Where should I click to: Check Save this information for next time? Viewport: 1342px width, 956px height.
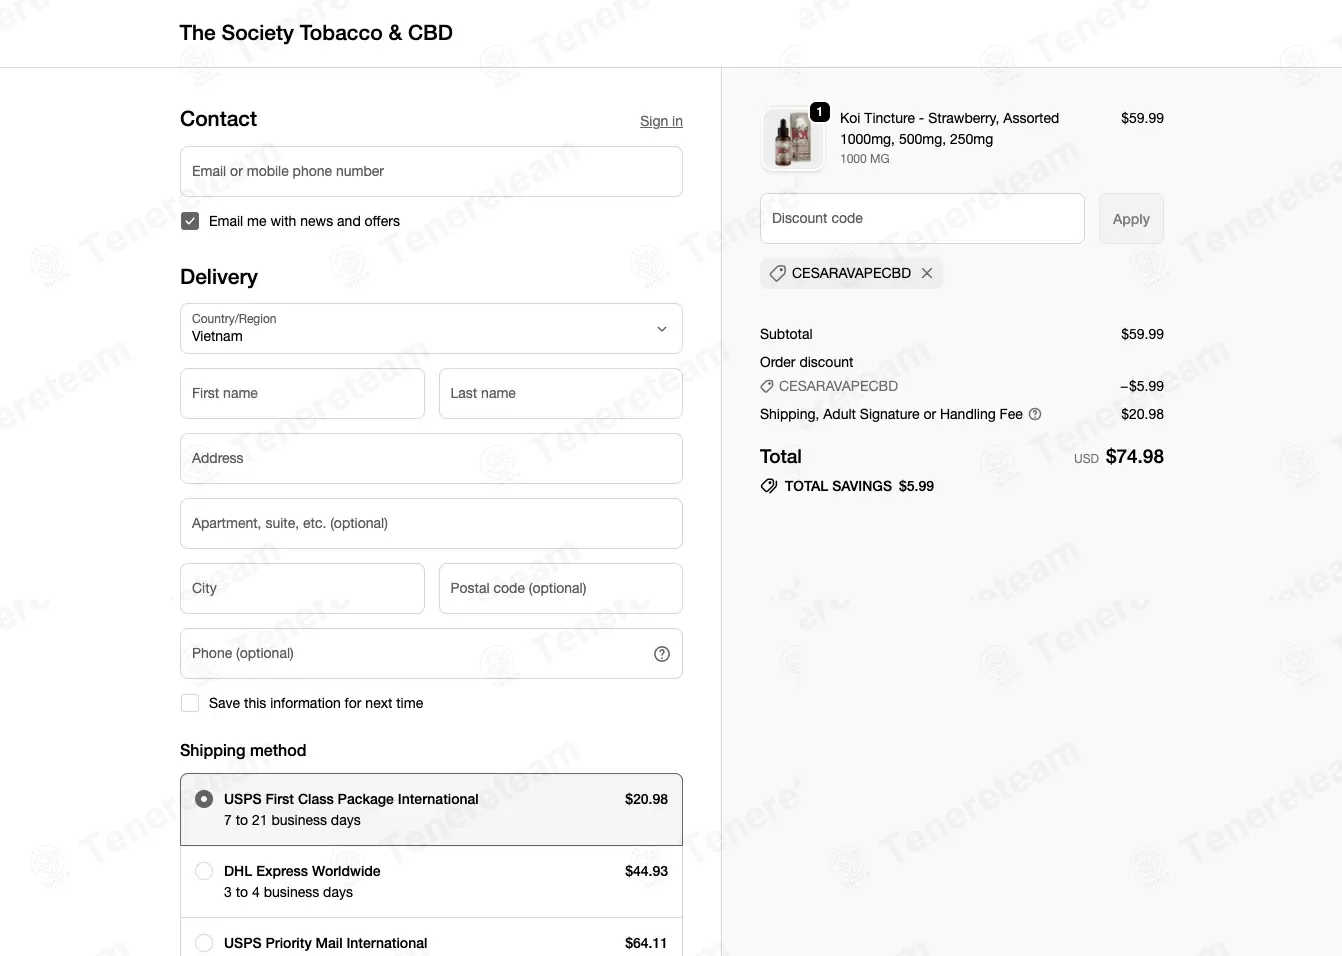pos(190,703)
